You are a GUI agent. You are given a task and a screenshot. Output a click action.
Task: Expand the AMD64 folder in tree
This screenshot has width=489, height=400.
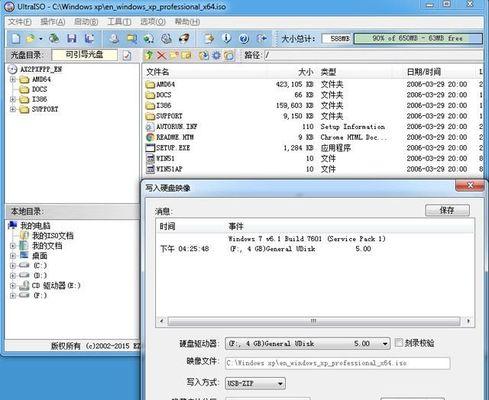[13, 79]
